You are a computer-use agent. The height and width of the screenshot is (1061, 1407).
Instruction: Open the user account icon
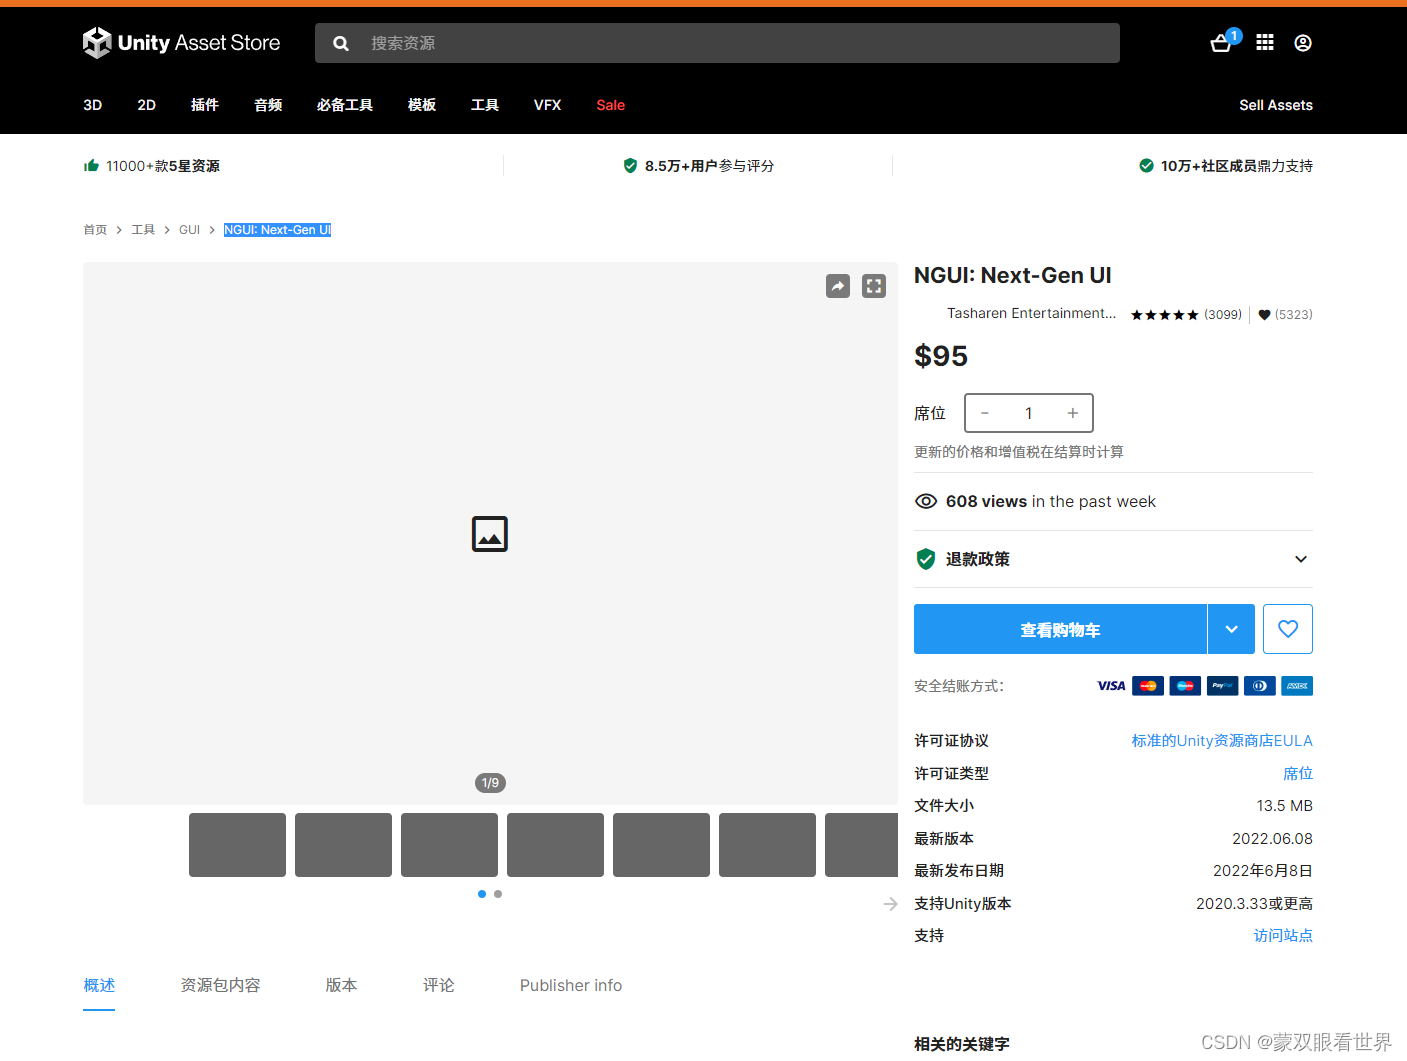[x=1303, y=43]
